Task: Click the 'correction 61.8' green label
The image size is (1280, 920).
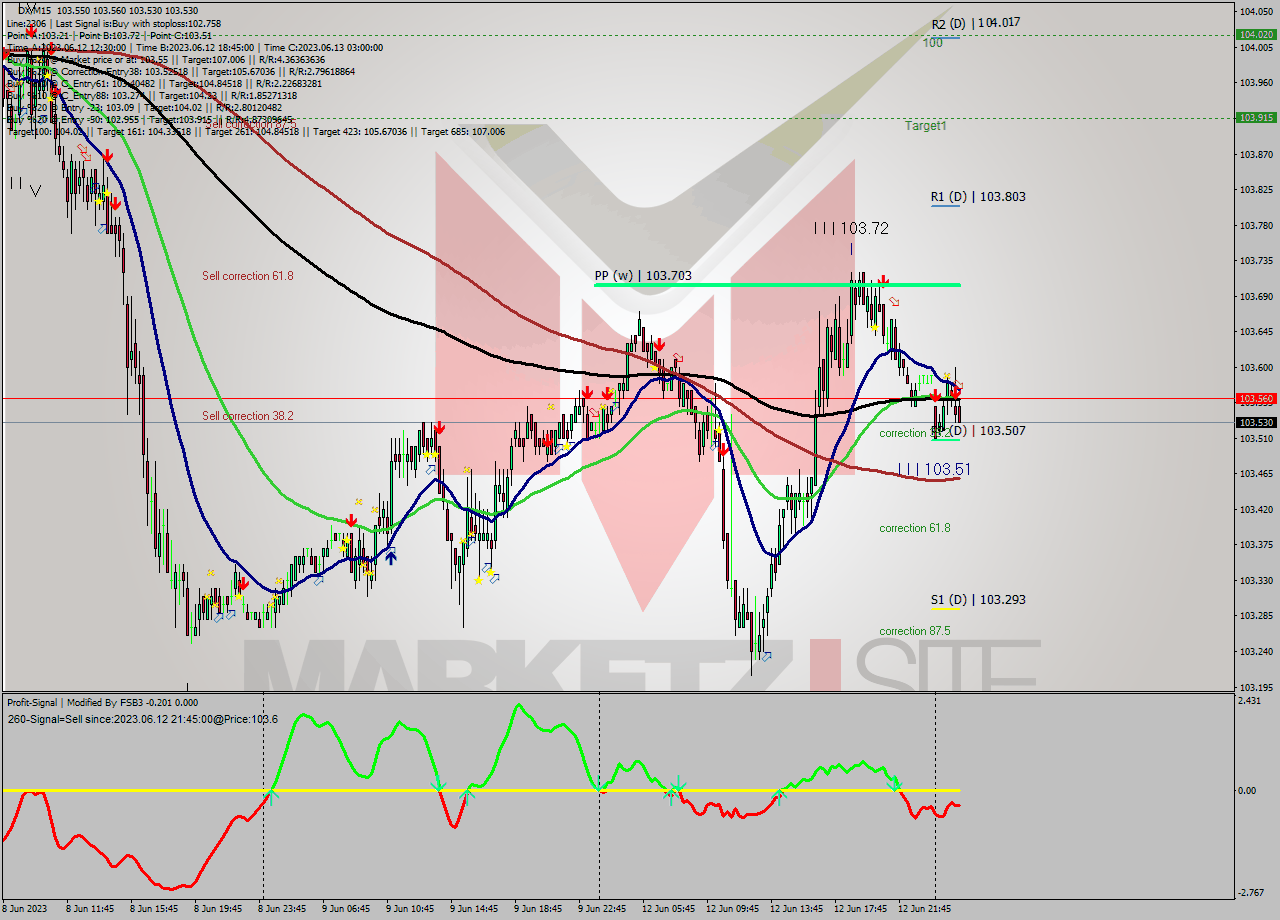Action: point(915,528)
